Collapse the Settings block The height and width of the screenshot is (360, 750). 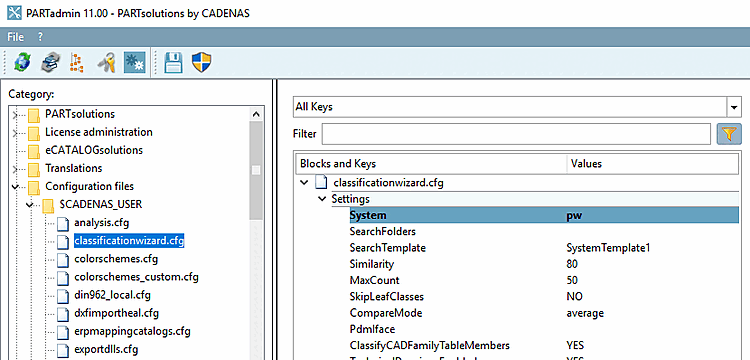coord(323,199)
